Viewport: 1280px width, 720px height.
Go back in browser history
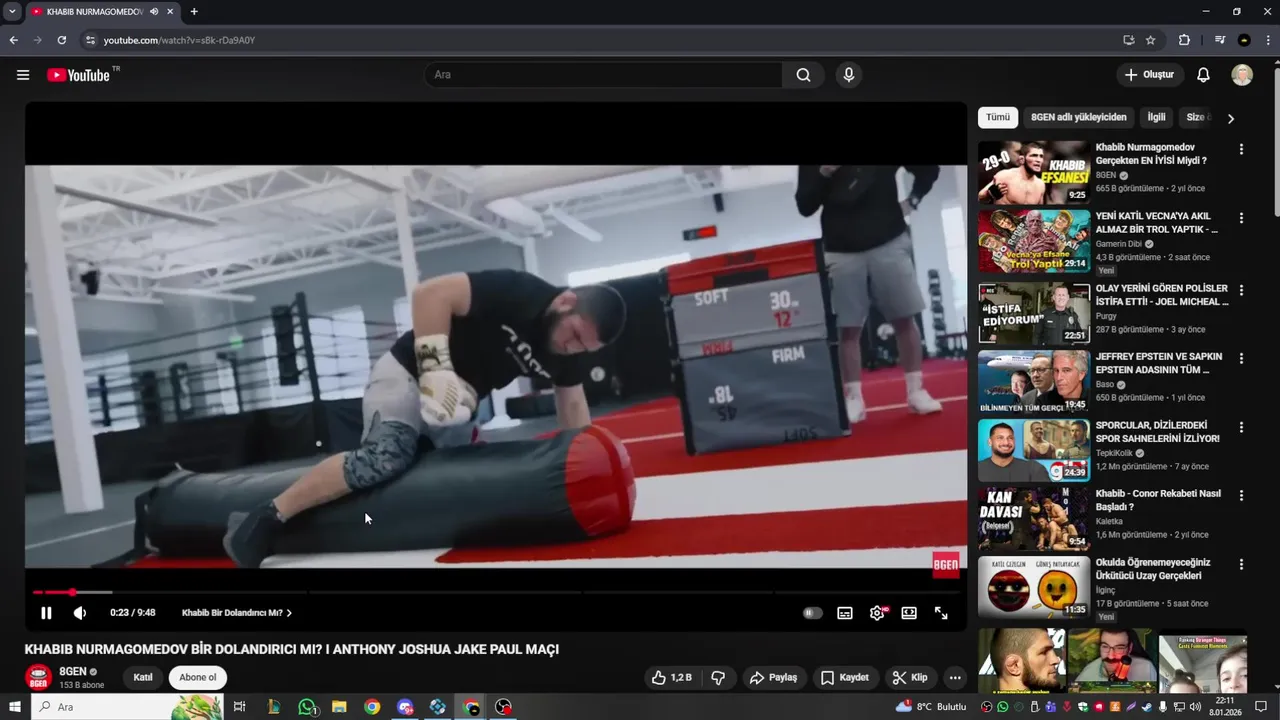14,40
